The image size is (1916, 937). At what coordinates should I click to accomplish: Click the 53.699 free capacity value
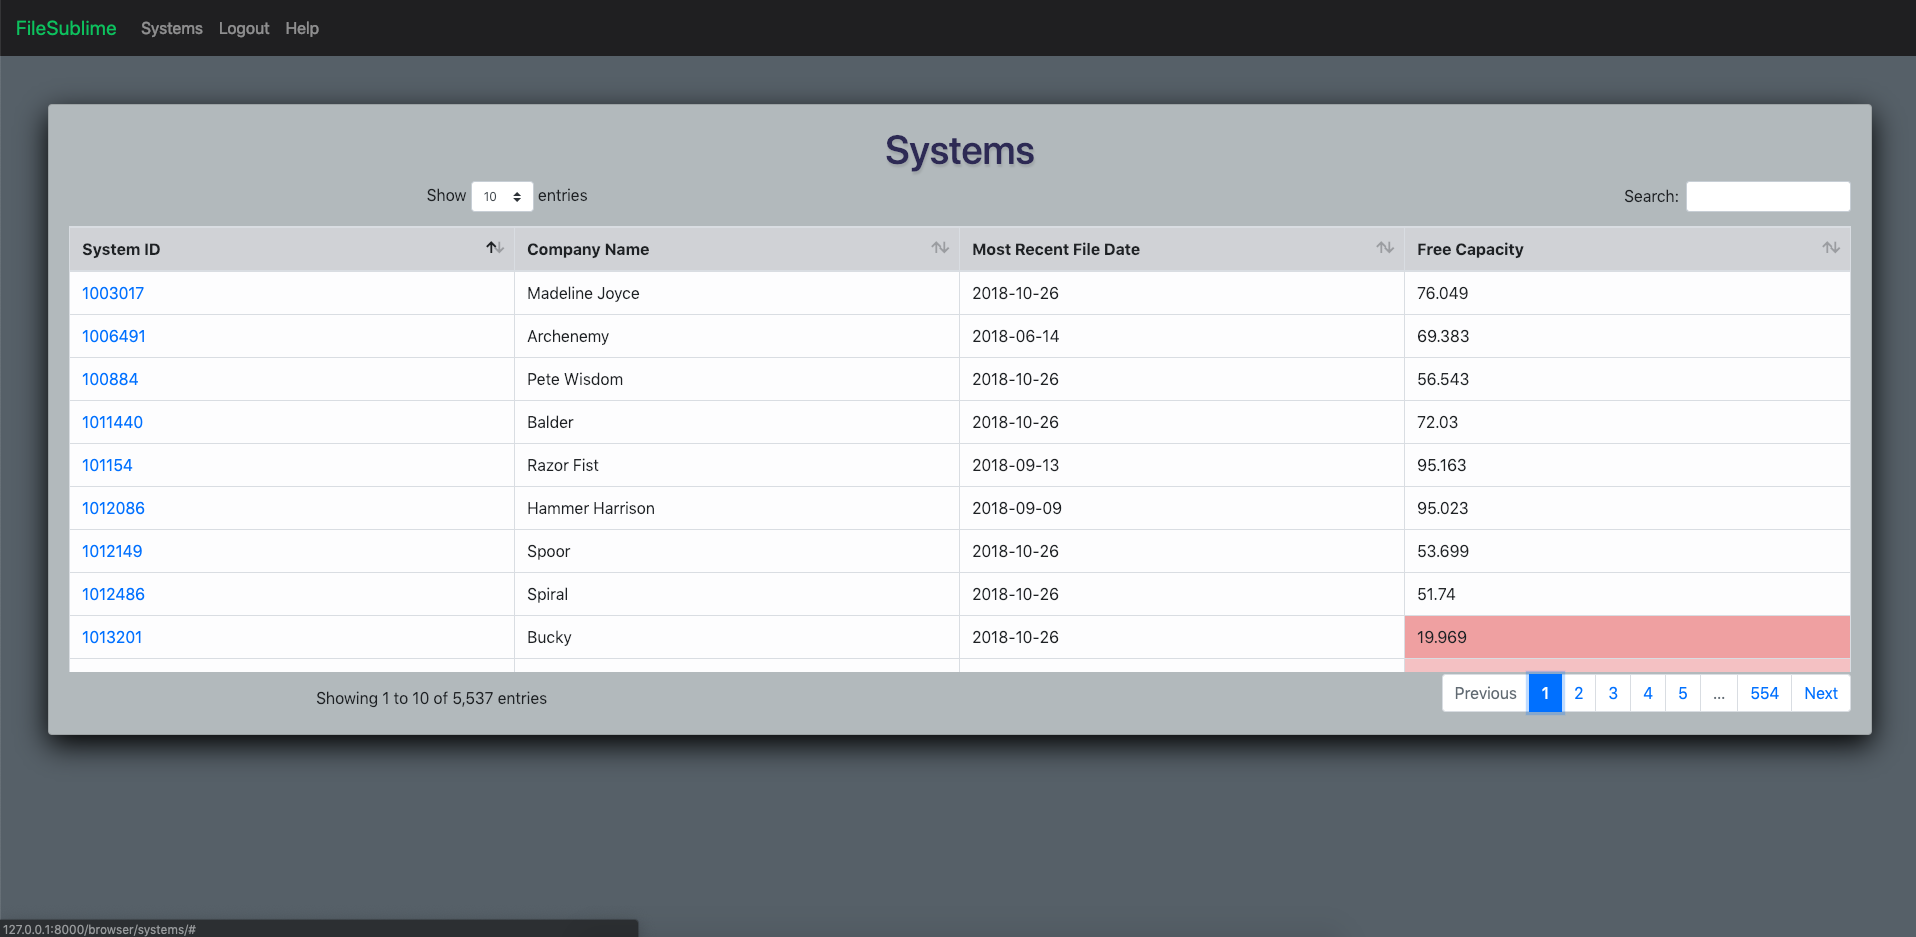coord(1443,551)
